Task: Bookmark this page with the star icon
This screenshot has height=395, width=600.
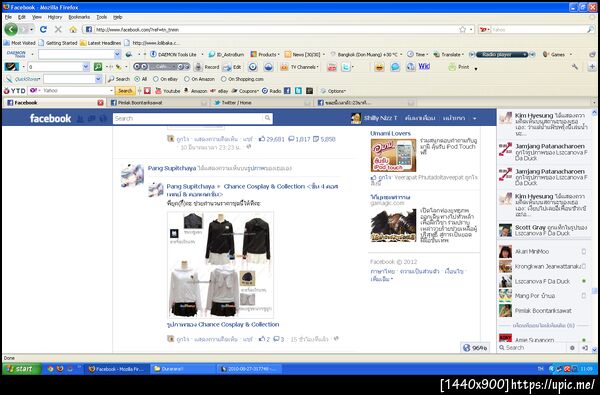Action: (462, 29)
